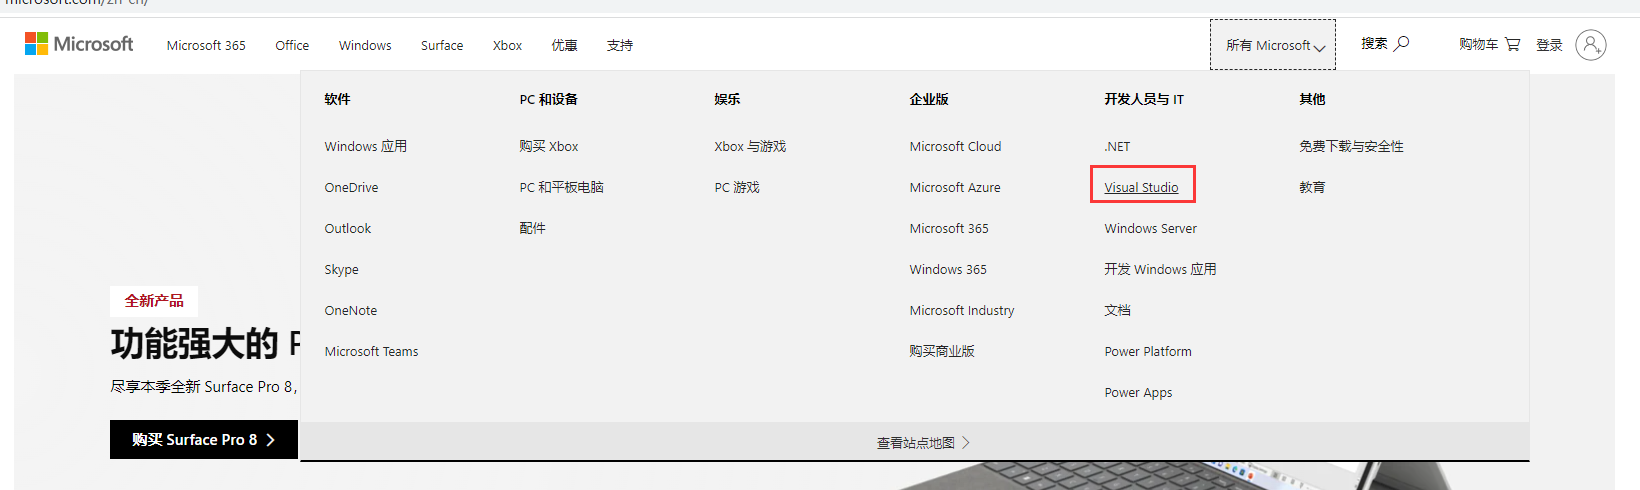Viewport: 1640px width, 490px height.
Task: Click the 全新产品 badge
Action: (x=154, y=301)
